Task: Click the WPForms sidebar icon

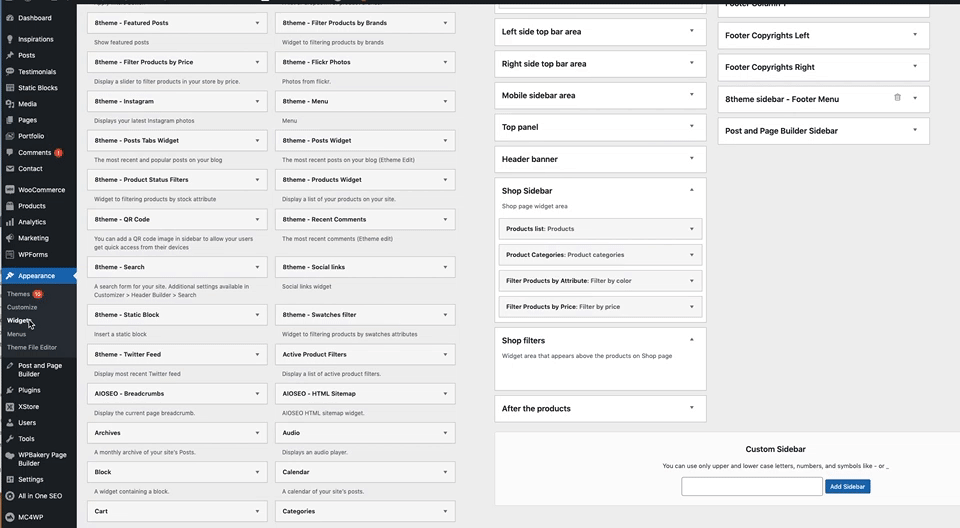Action: [10, 255]
